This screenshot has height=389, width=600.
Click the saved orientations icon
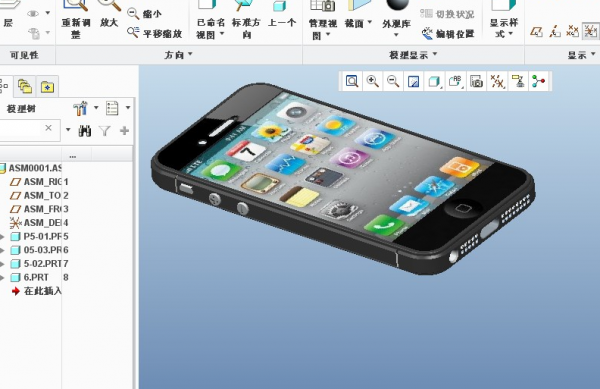(x=455, y=81)
